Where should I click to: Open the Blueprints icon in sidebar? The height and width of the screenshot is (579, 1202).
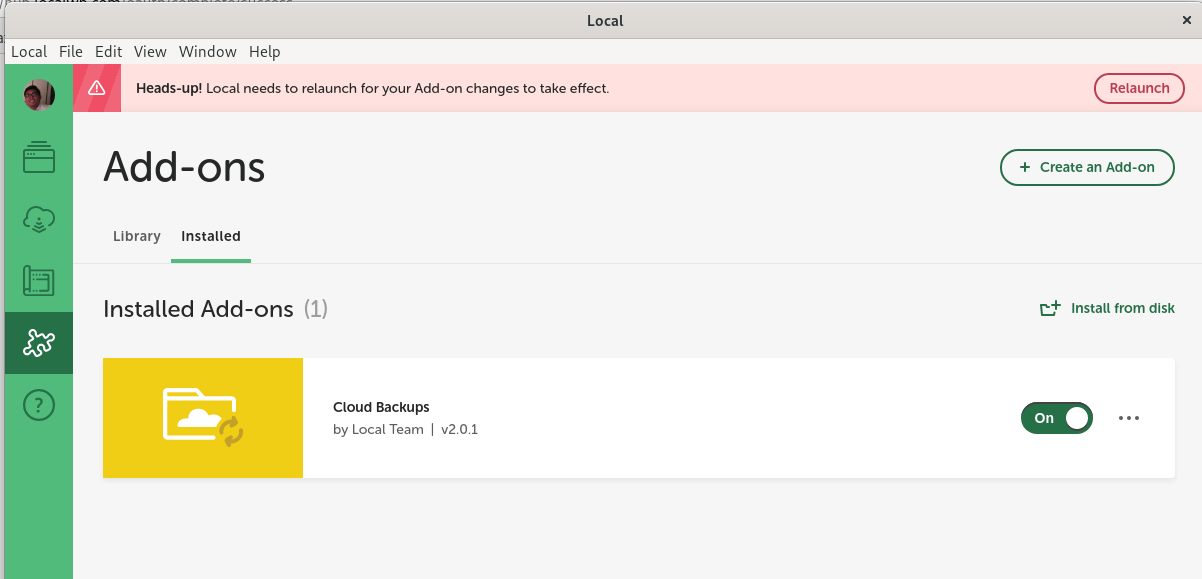39,281
